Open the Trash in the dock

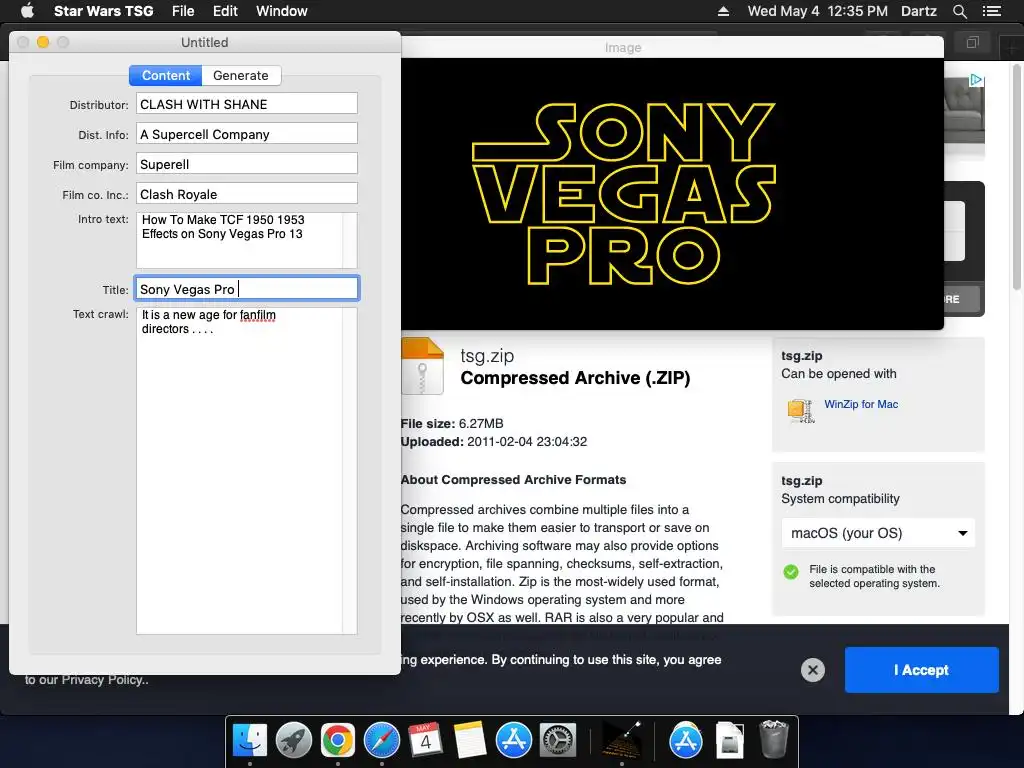pyautogui.click(x=774, y=740)
